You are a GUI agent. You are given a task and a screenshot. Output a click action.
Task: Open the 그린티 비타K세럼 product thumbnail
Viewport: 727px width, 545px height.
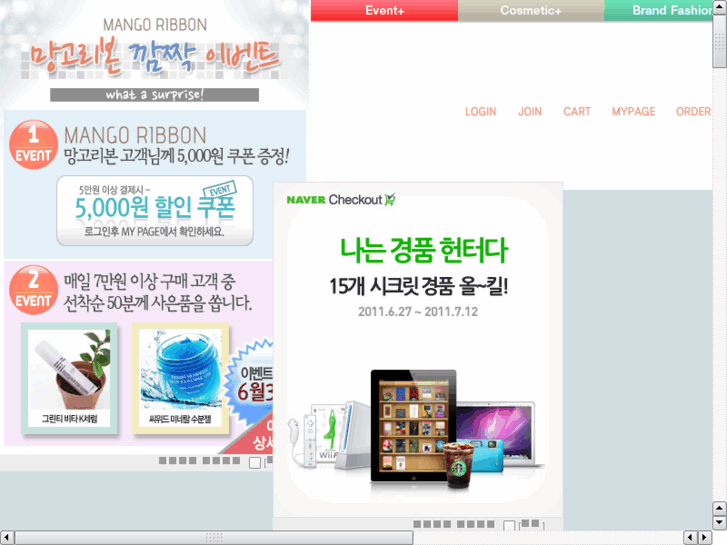[69, 378]
